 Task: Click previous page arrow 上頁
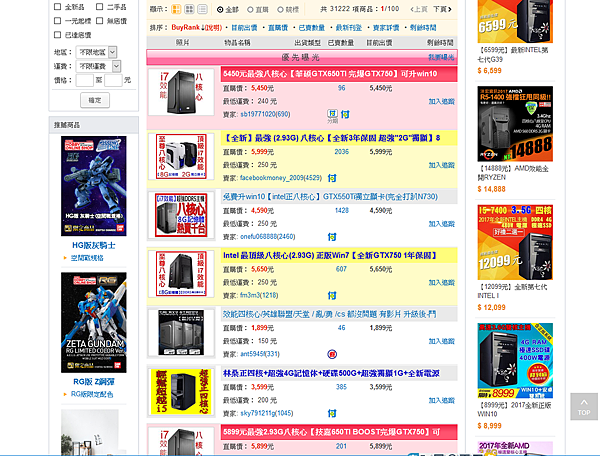(x=419, y=9)
